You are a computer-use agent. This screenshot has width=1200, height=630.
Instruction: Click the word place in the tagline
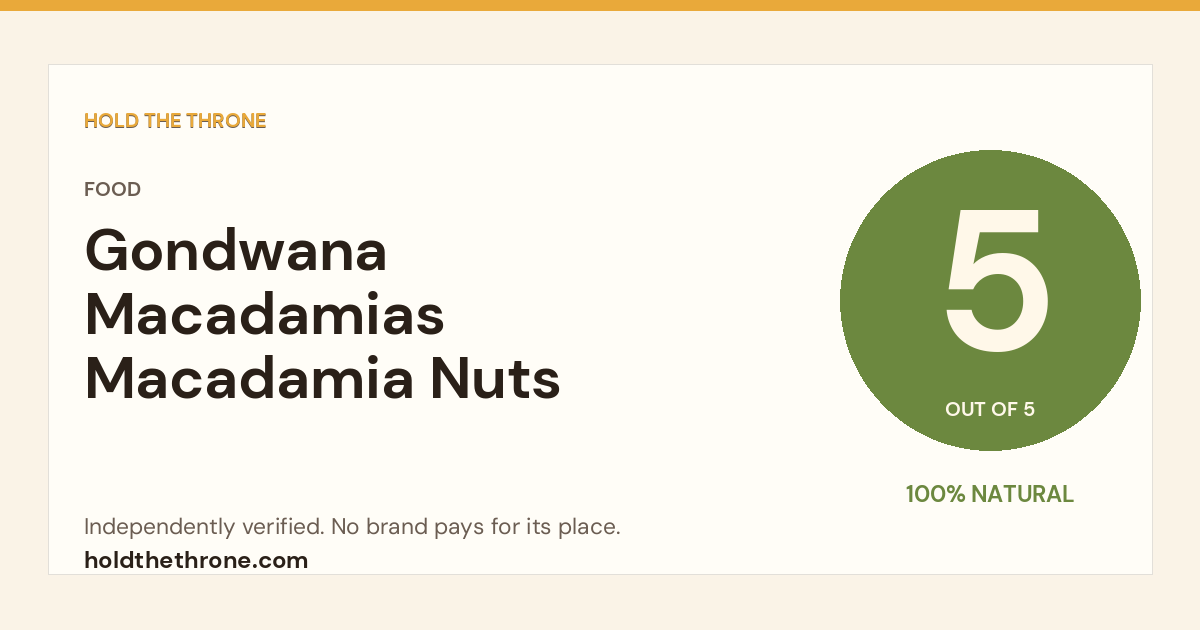point(590,528)
